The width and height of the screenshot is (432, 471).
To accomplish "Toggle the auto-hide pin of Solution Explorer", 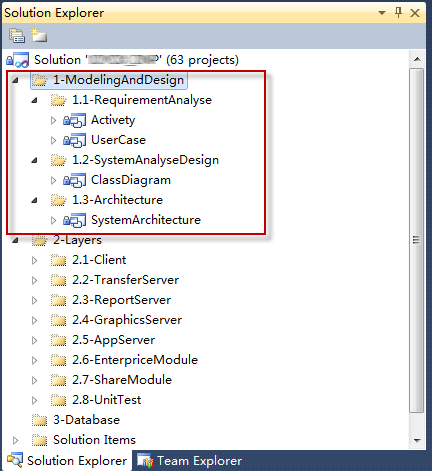I will point(398,13).
